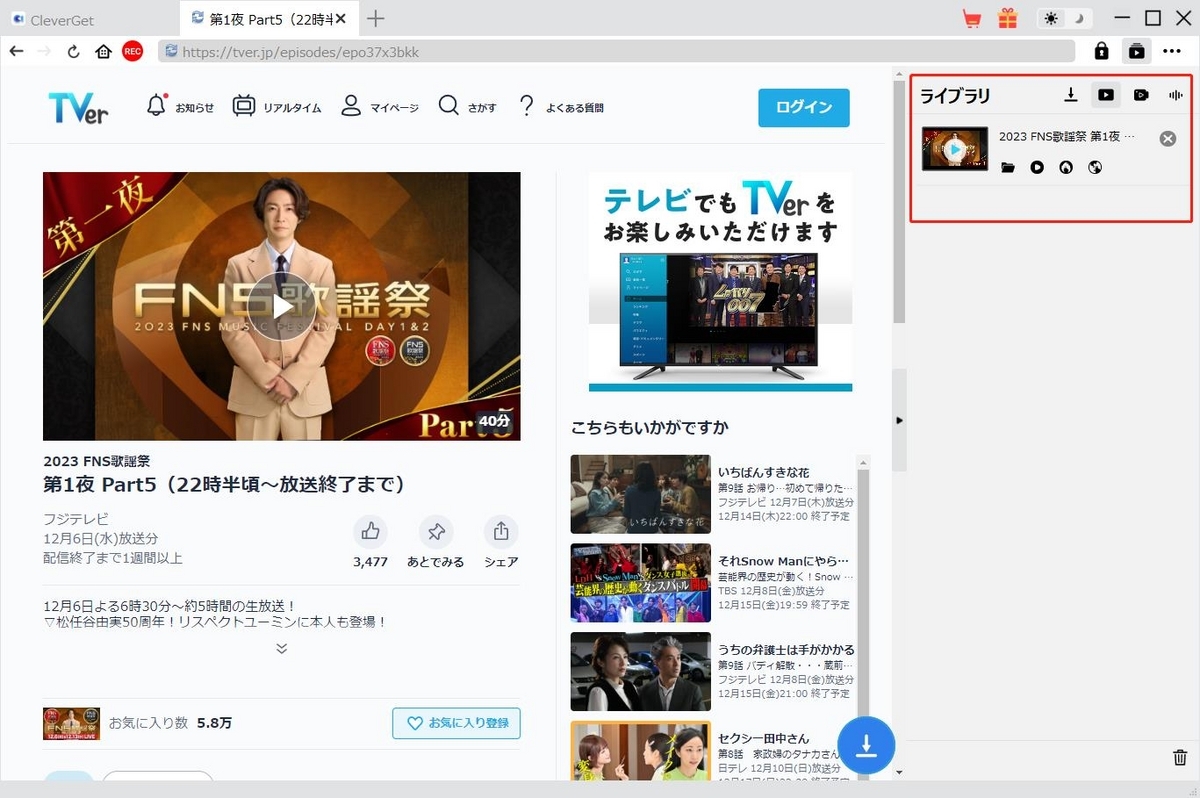Screen dimensions: 1200x798
Task: Click the blue floating download button
Action: coord(866,746)
